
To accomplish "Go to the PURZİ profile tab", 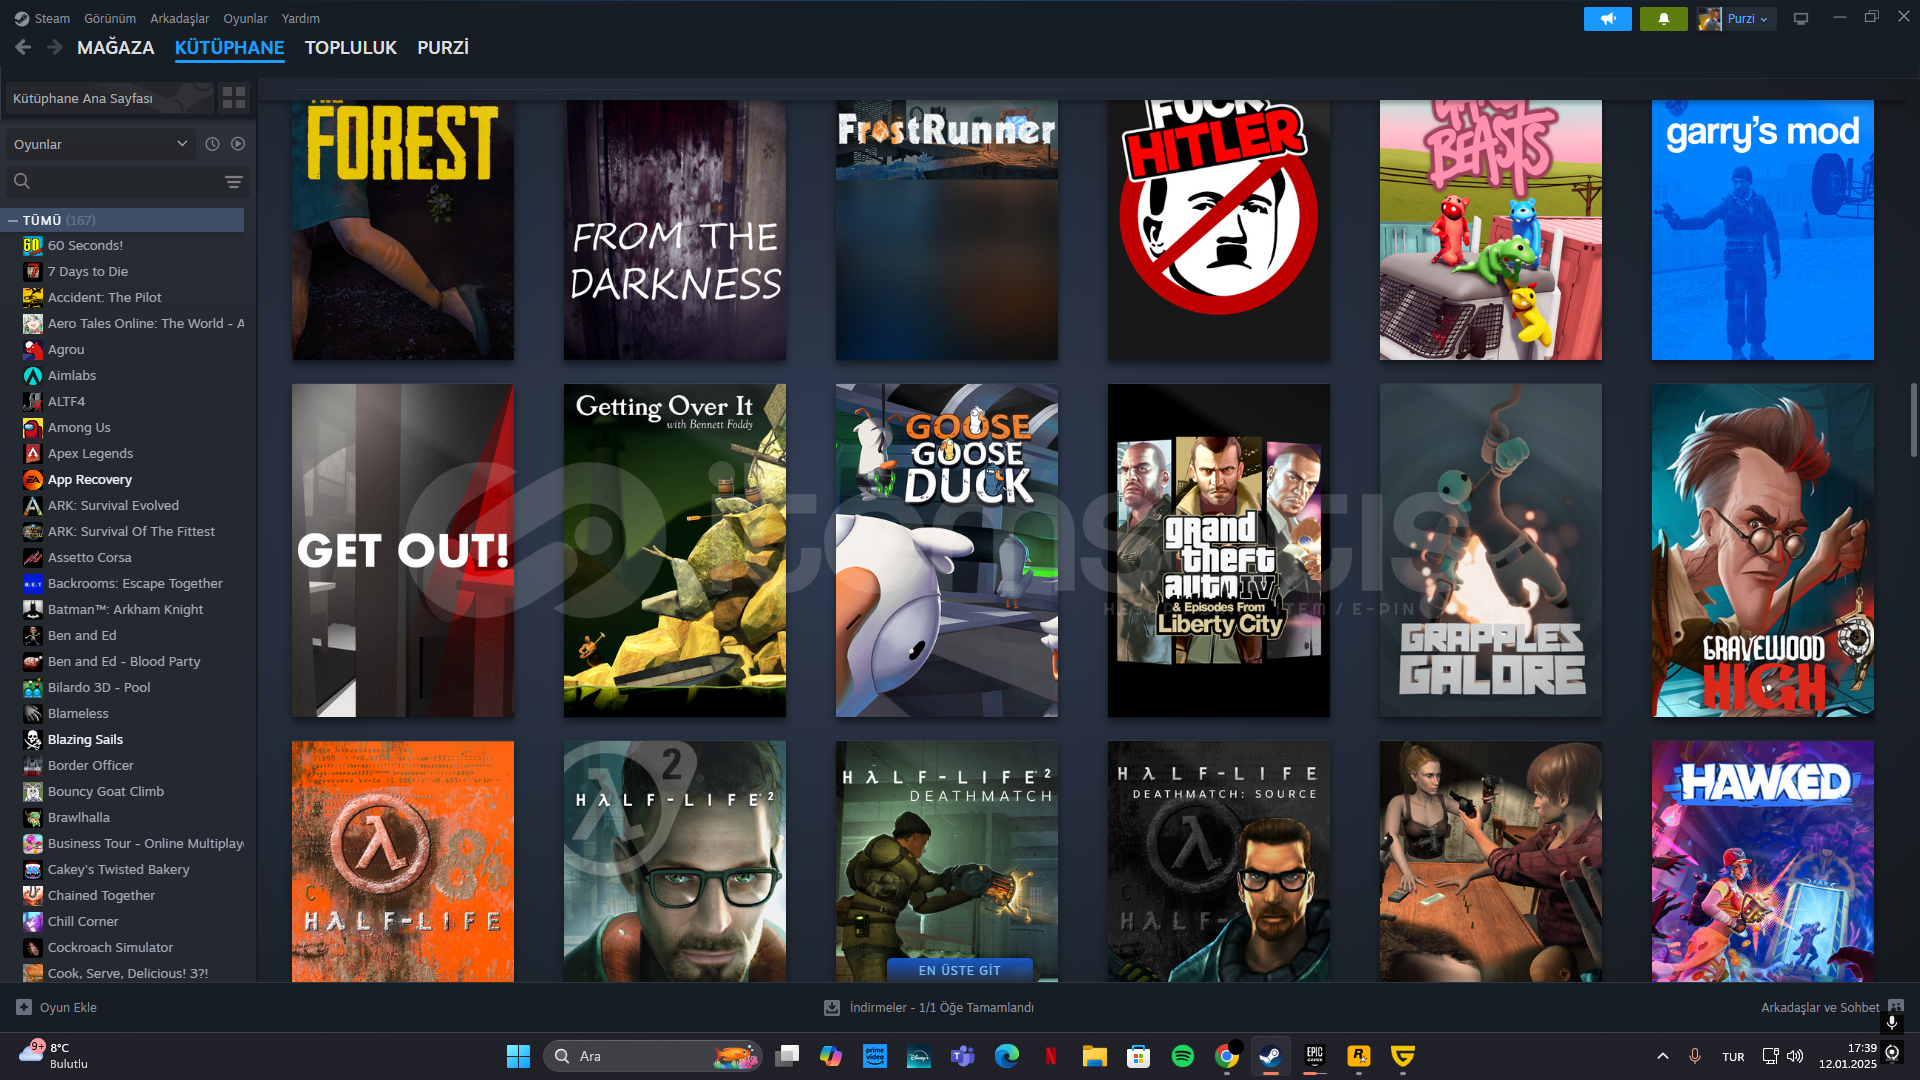I will point(443,47).
